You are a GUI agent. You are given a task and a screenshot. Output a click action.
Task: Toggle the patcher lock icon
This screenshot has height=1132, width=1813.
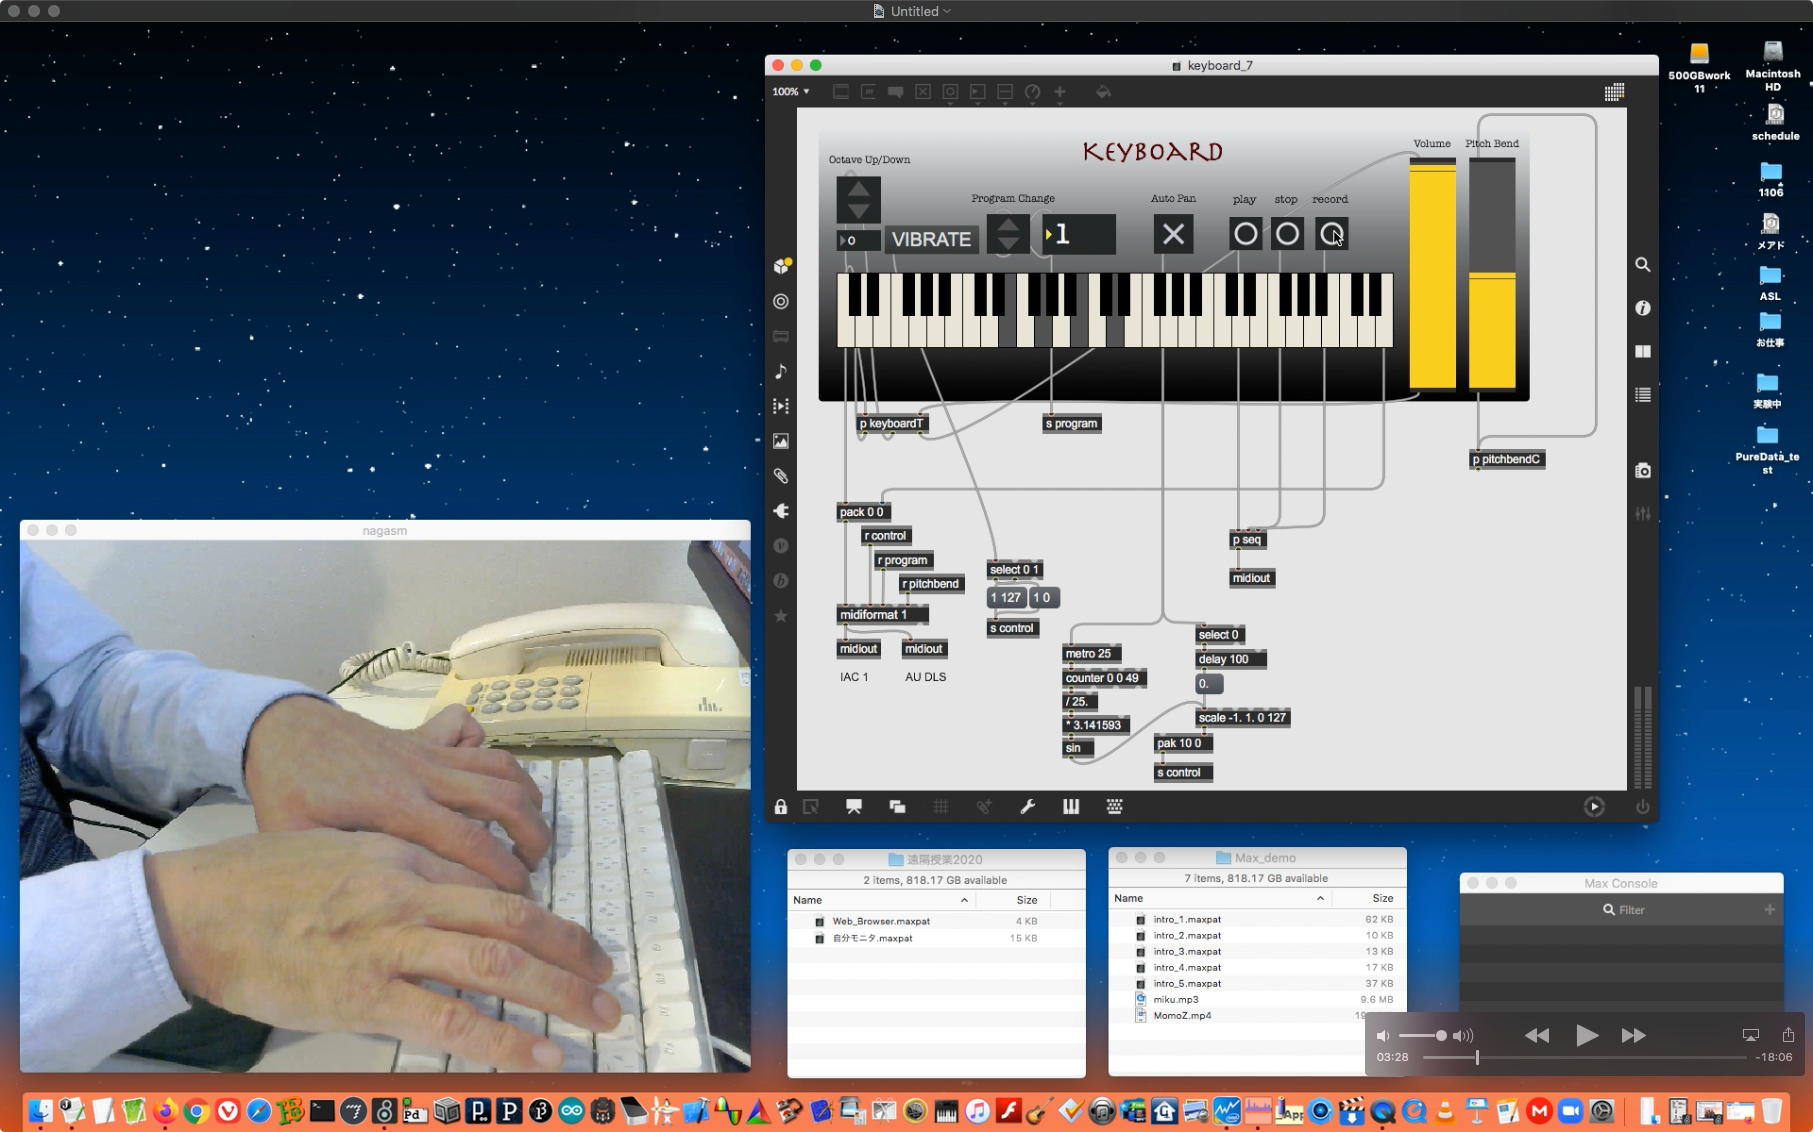coord(781,807)
